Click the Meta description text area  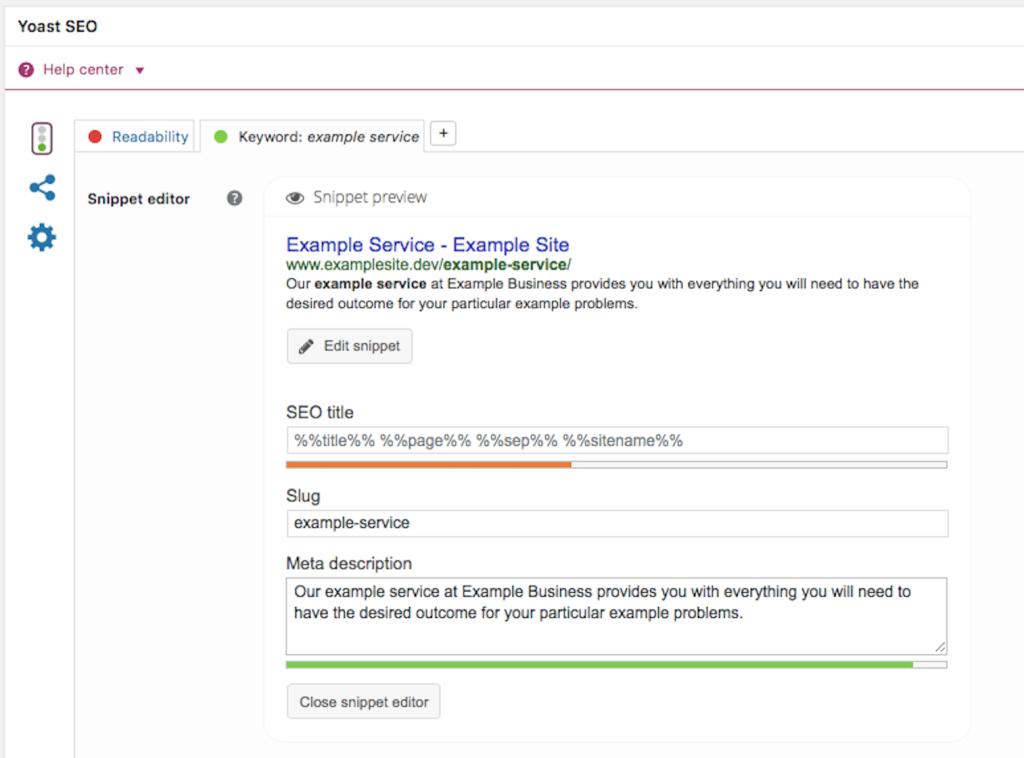[616, 615]
